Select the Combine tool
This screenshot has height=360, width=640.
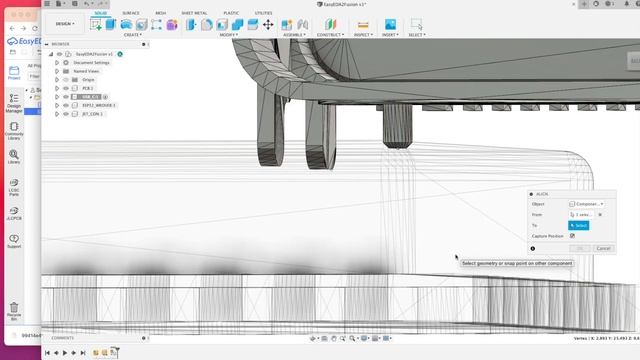(x=237, y=24)
